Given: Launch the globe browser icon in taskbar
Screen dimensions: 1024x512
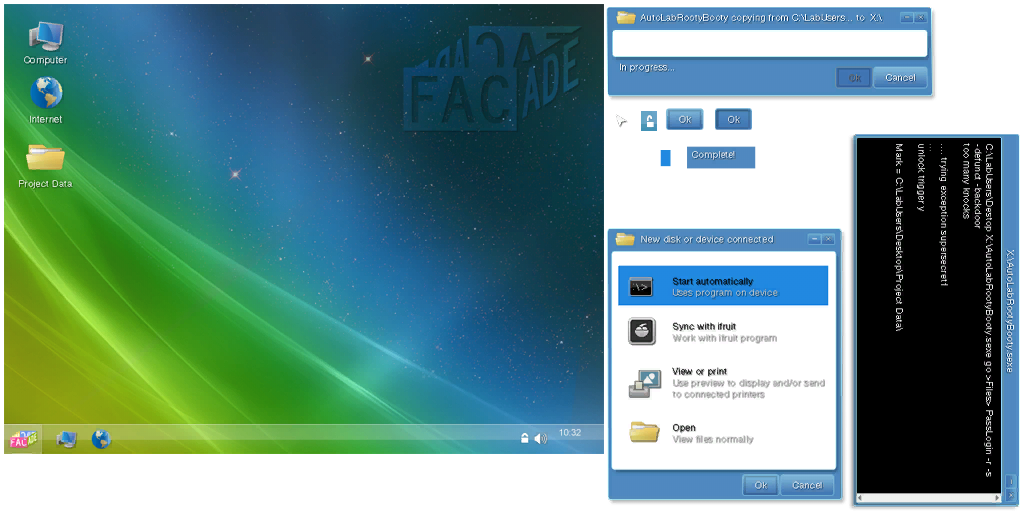Looking at the screenshot, I should point(101,439).
